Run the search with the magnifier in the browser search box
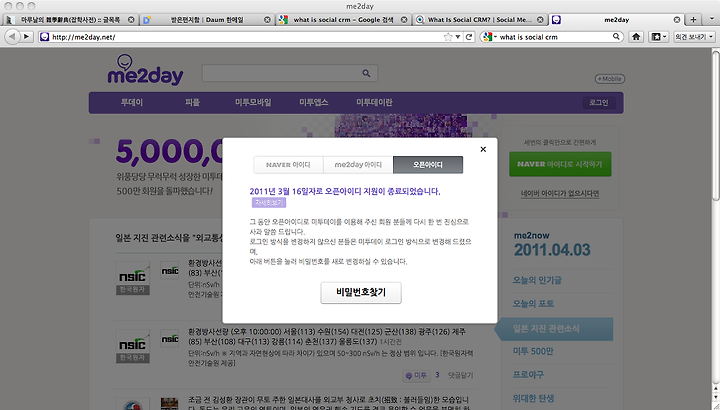Viewport: 720px width, 410px height. [x=616, y=36]
